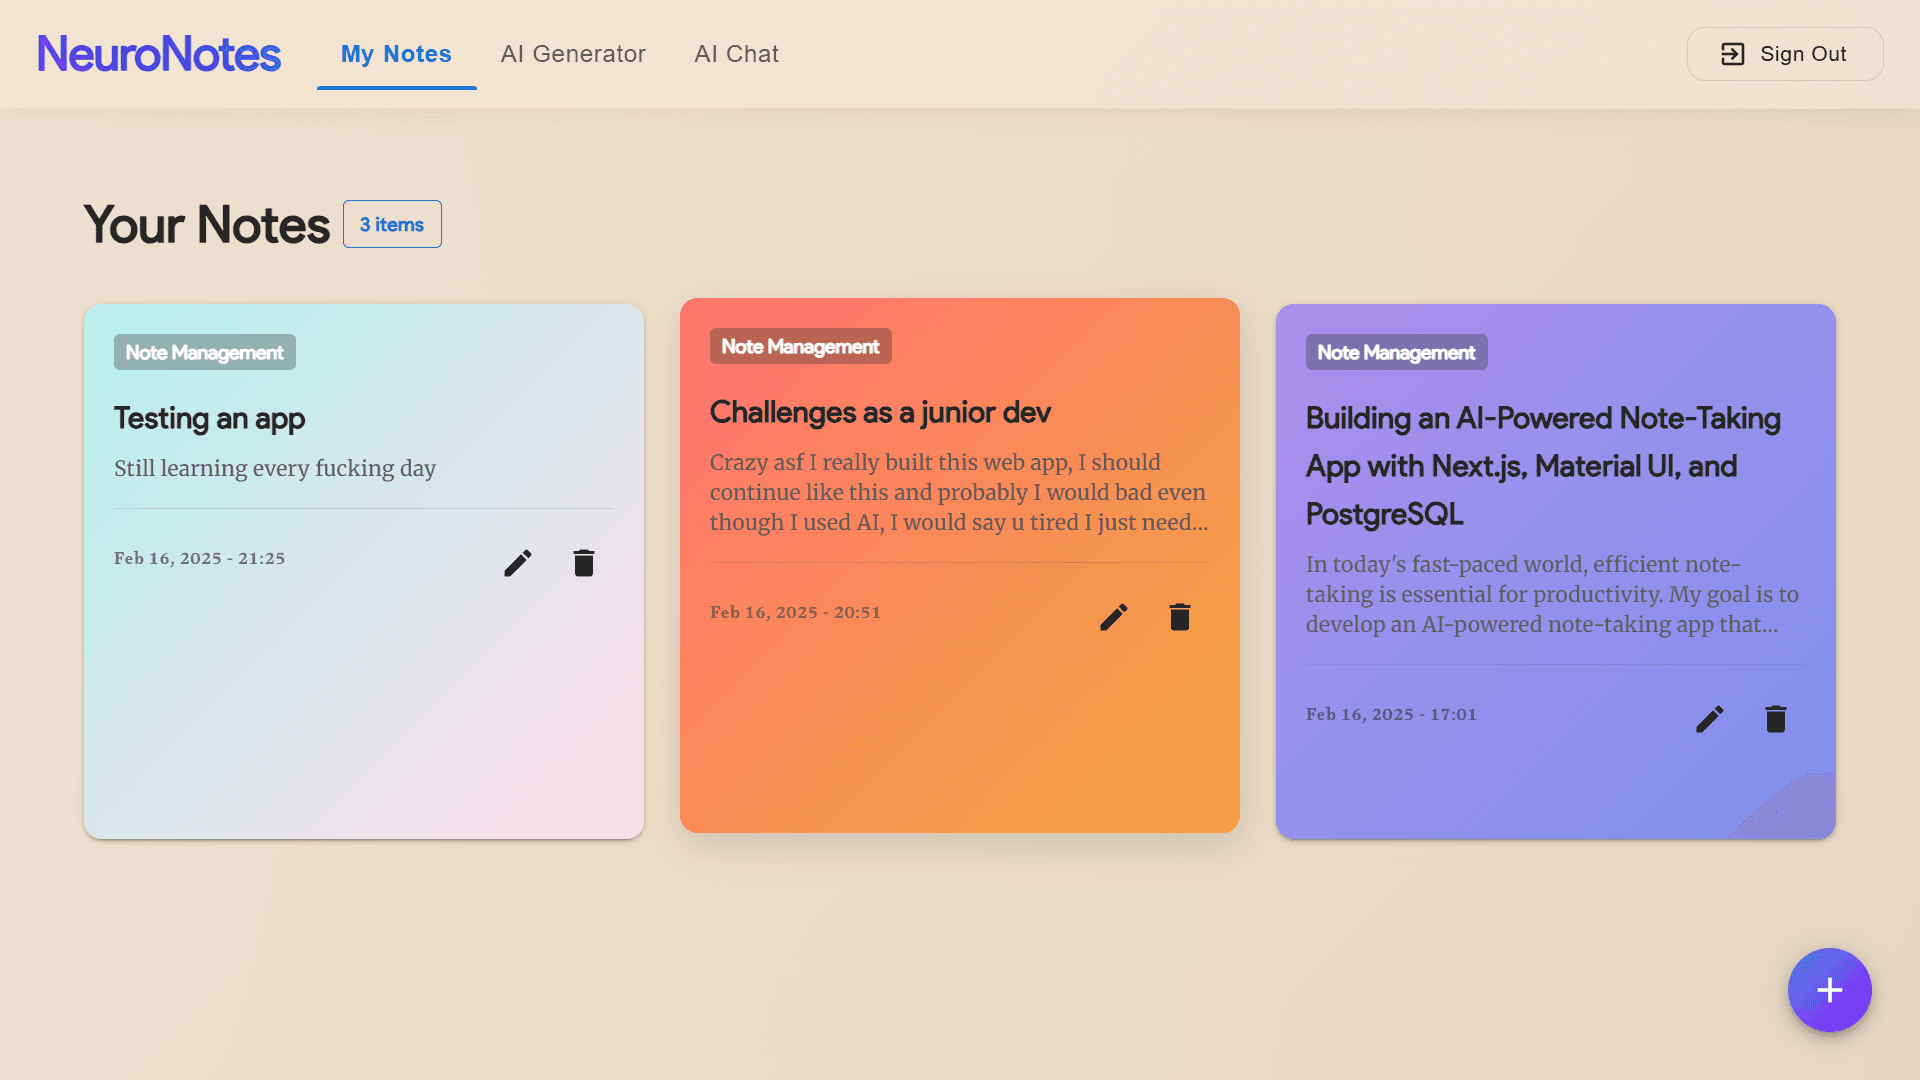Open 'Challenges as a junior dev' title
This screenshot has width=1920, height=1080.
pos(880,412)
